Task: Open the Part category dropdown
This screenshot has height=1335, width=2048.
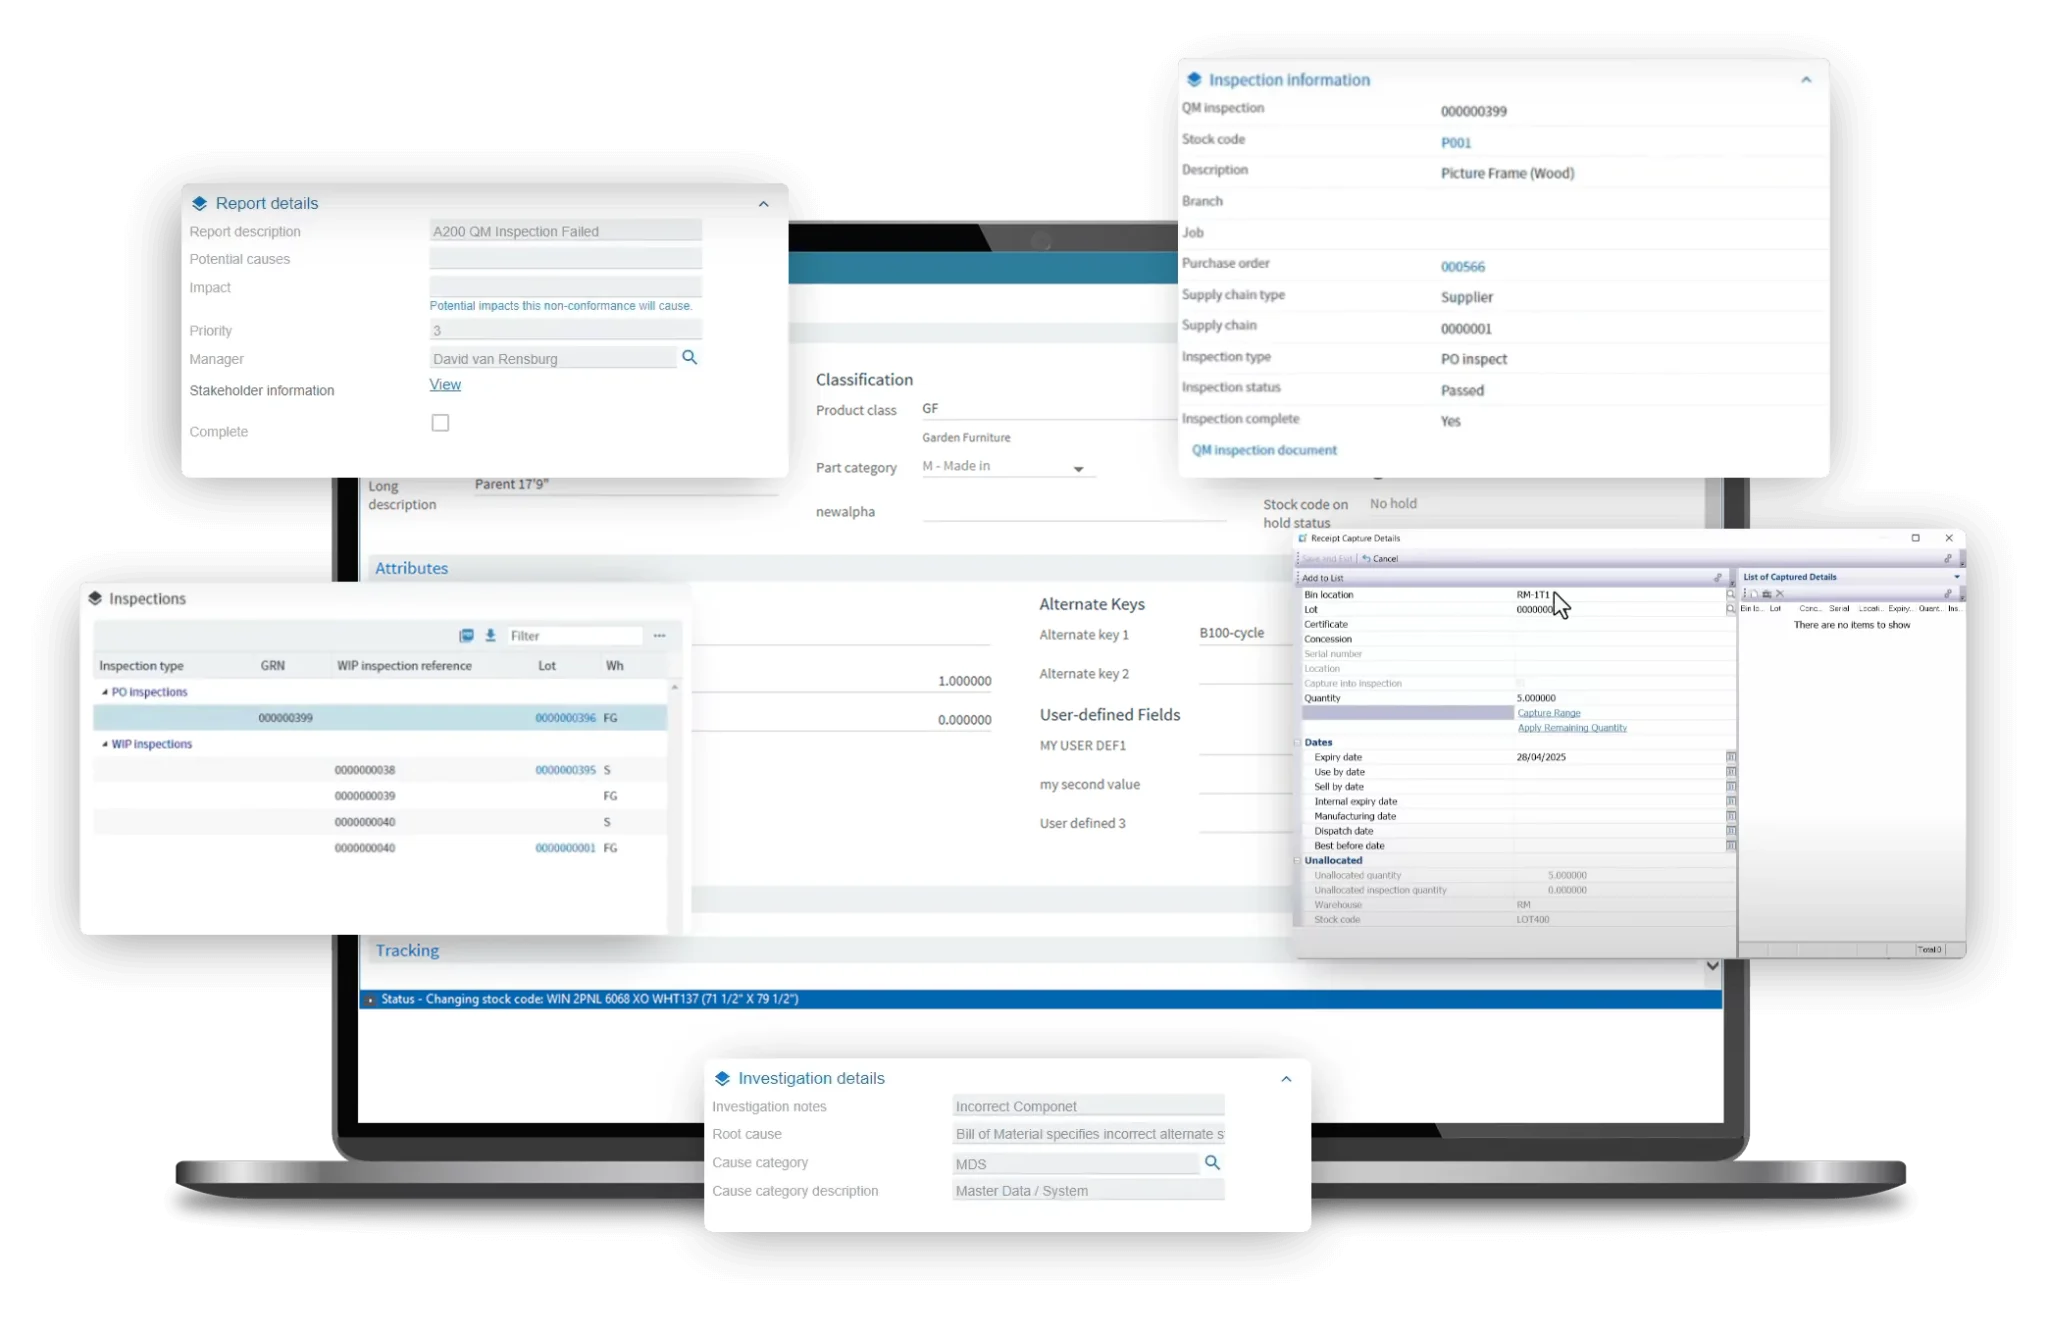Action: pyautogui.click(x=1077, y=468)
